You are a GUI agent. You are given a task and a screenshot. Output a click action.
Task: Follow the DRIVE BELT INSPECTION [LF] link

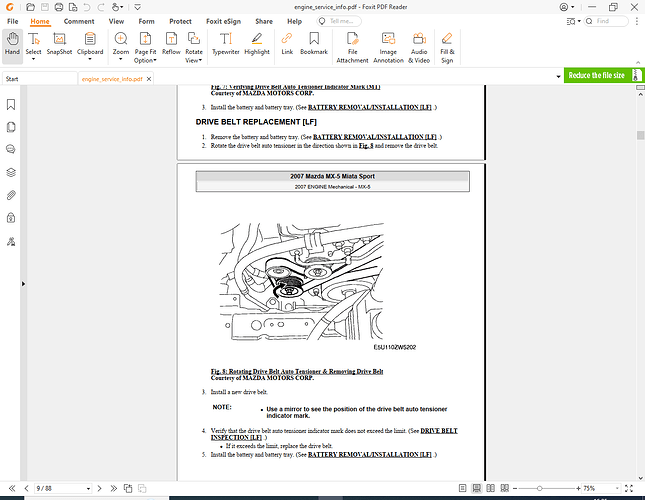[x=236, y=437]
